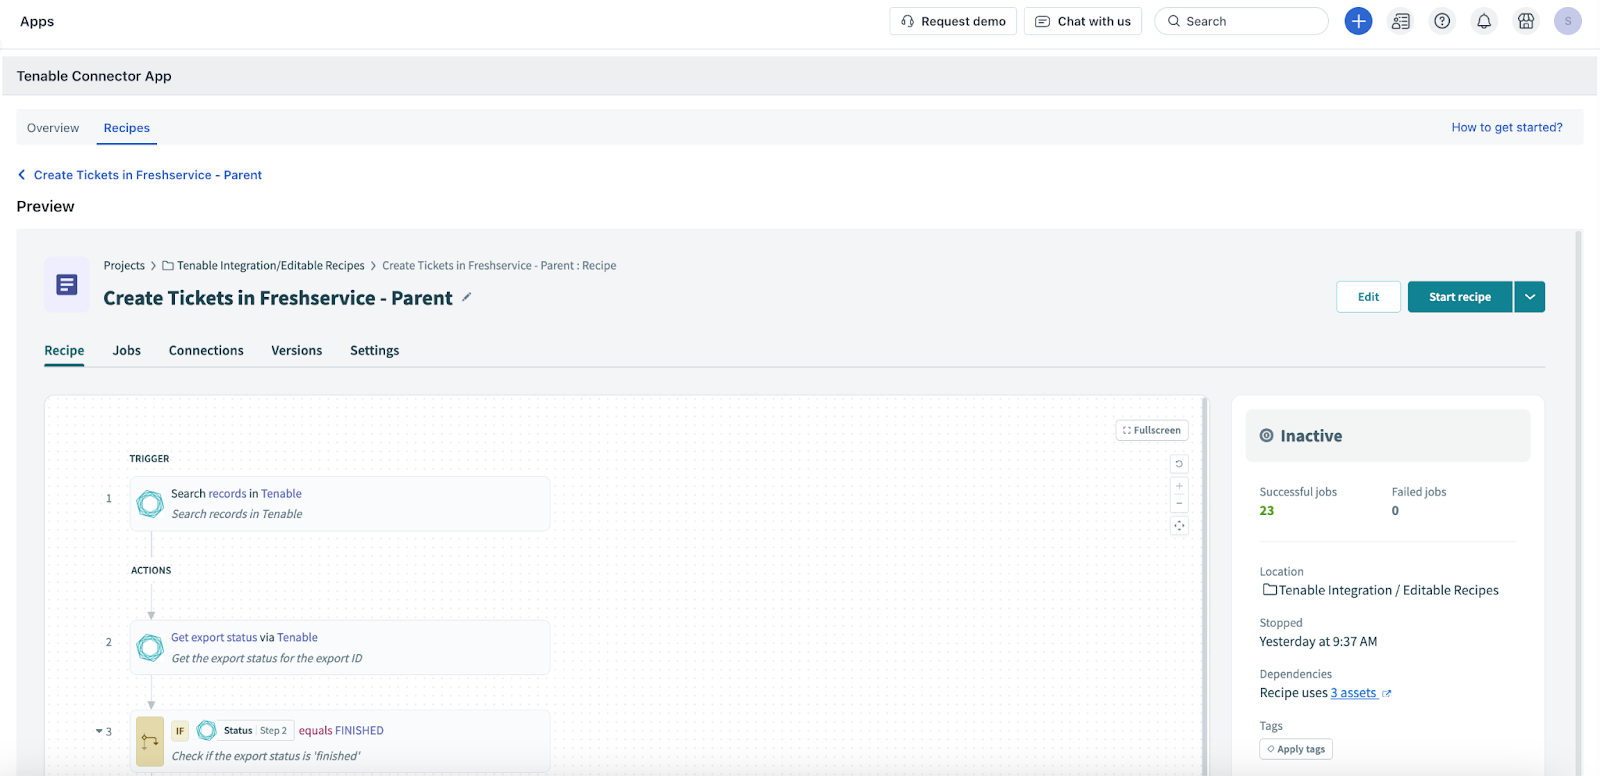Open the Connections tab
The width and height of the screenshot is (1600, 776).
206,351
